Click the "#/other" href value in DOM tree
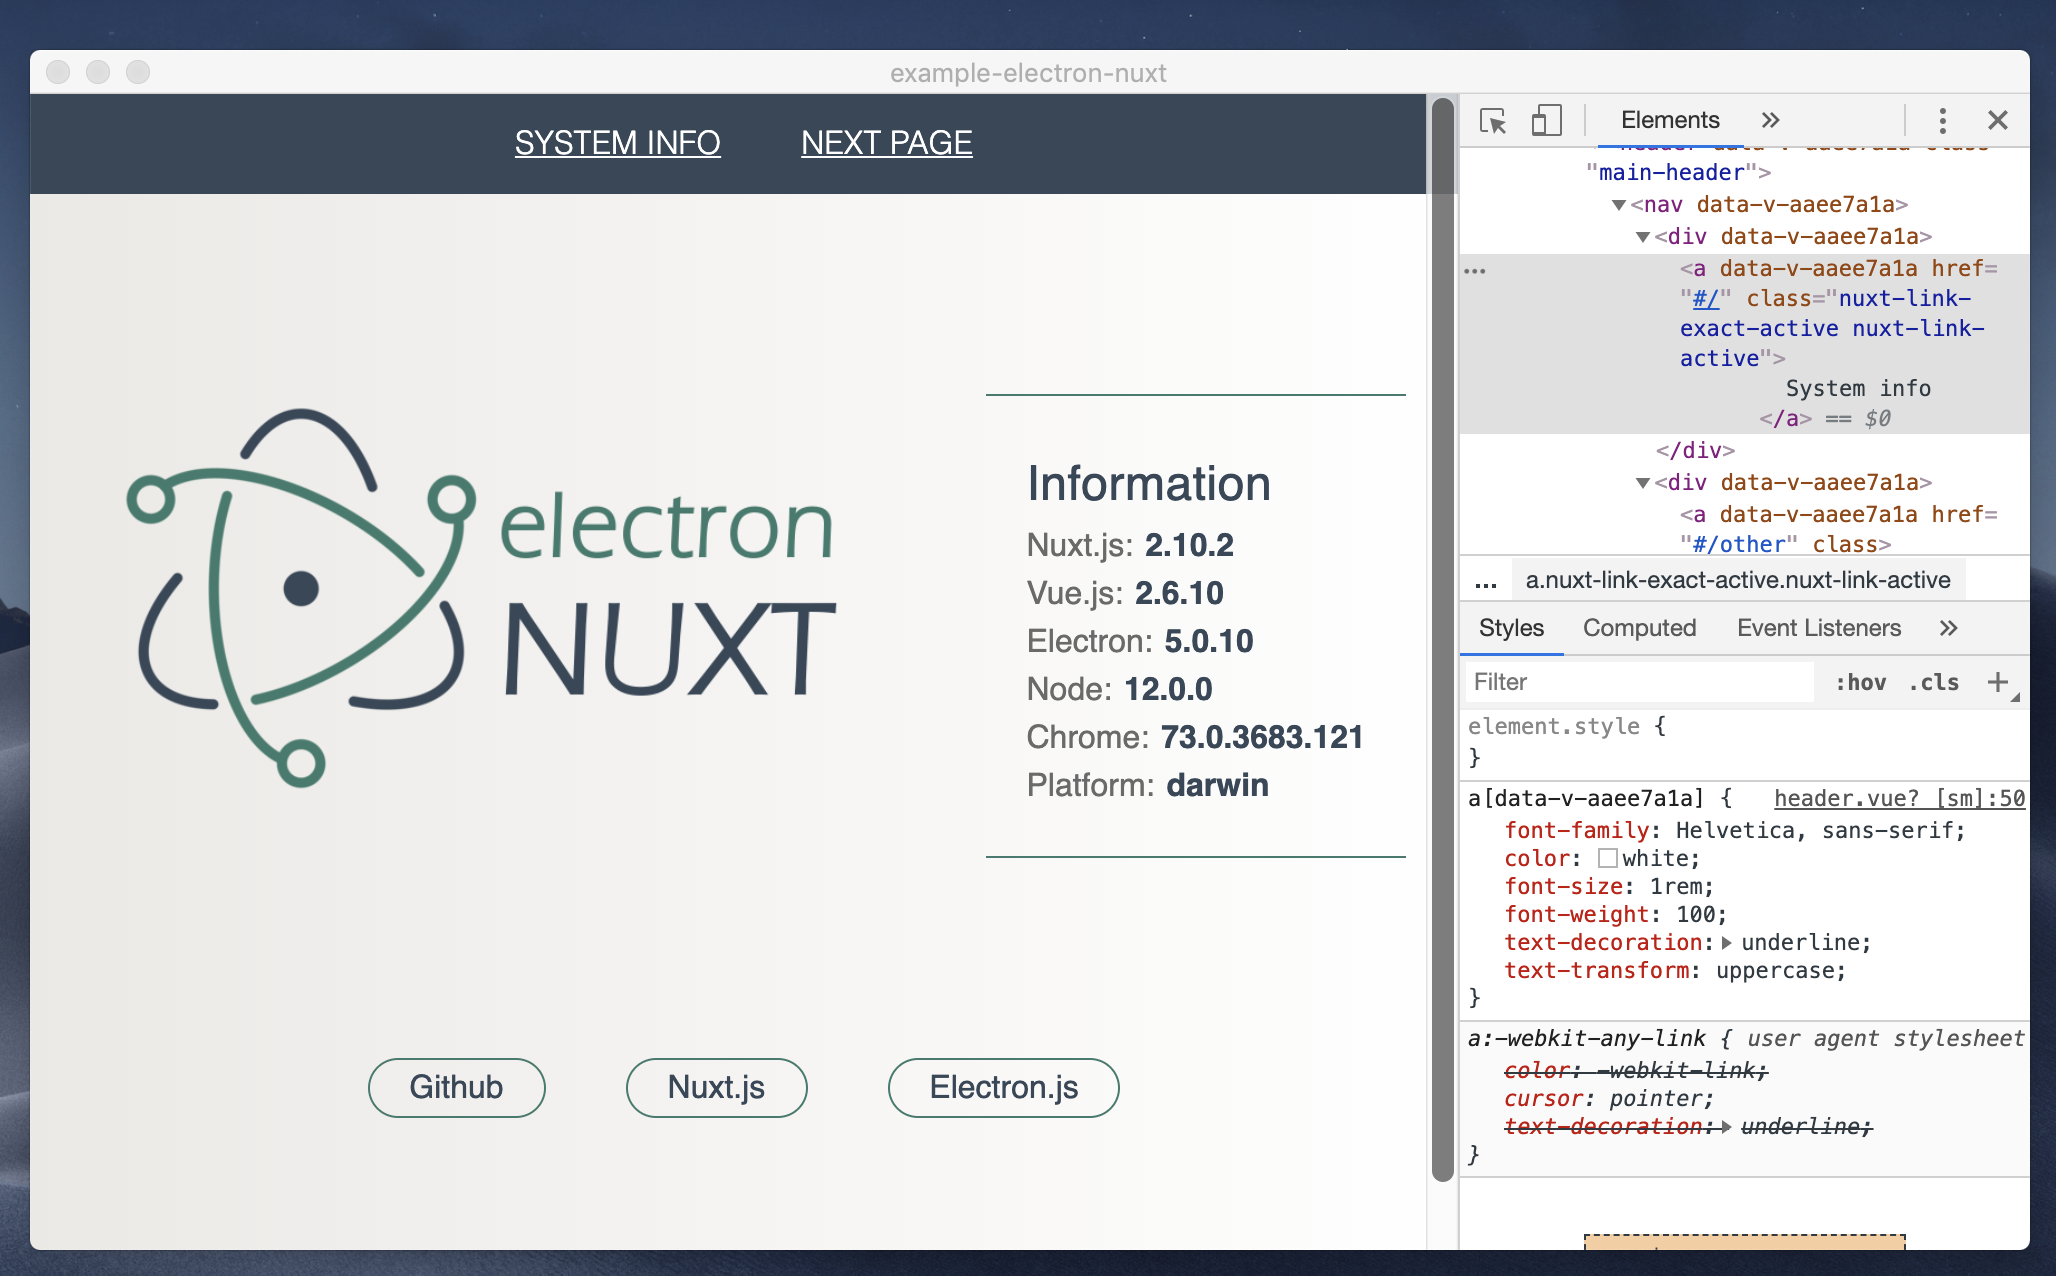This screenshot has height=1276, width=2056. coord(1739,544)
